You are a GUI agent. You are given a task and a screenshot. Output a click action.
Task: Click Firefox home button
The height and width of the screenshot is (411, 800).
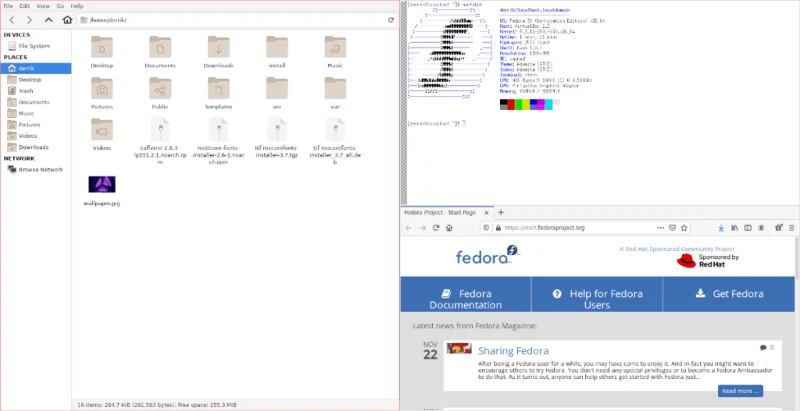pyautogui.click(x=449, y=228)
